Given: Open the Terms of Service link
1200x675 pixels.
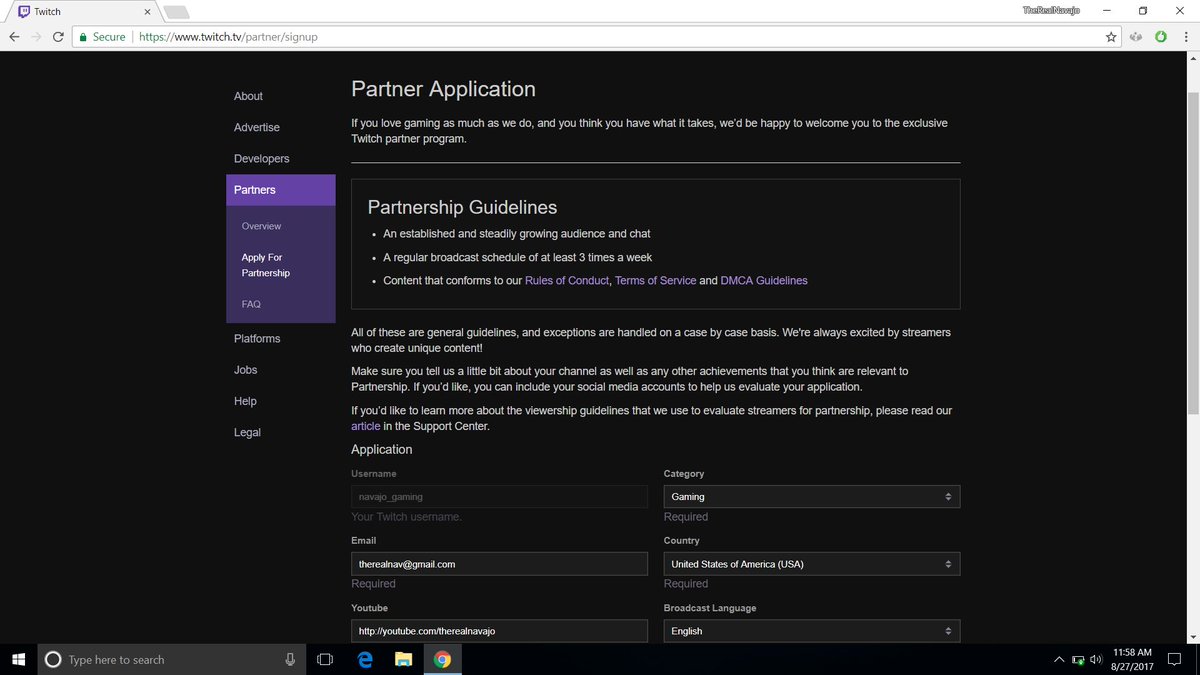Looking at the screenshot, I should [655, 281].
